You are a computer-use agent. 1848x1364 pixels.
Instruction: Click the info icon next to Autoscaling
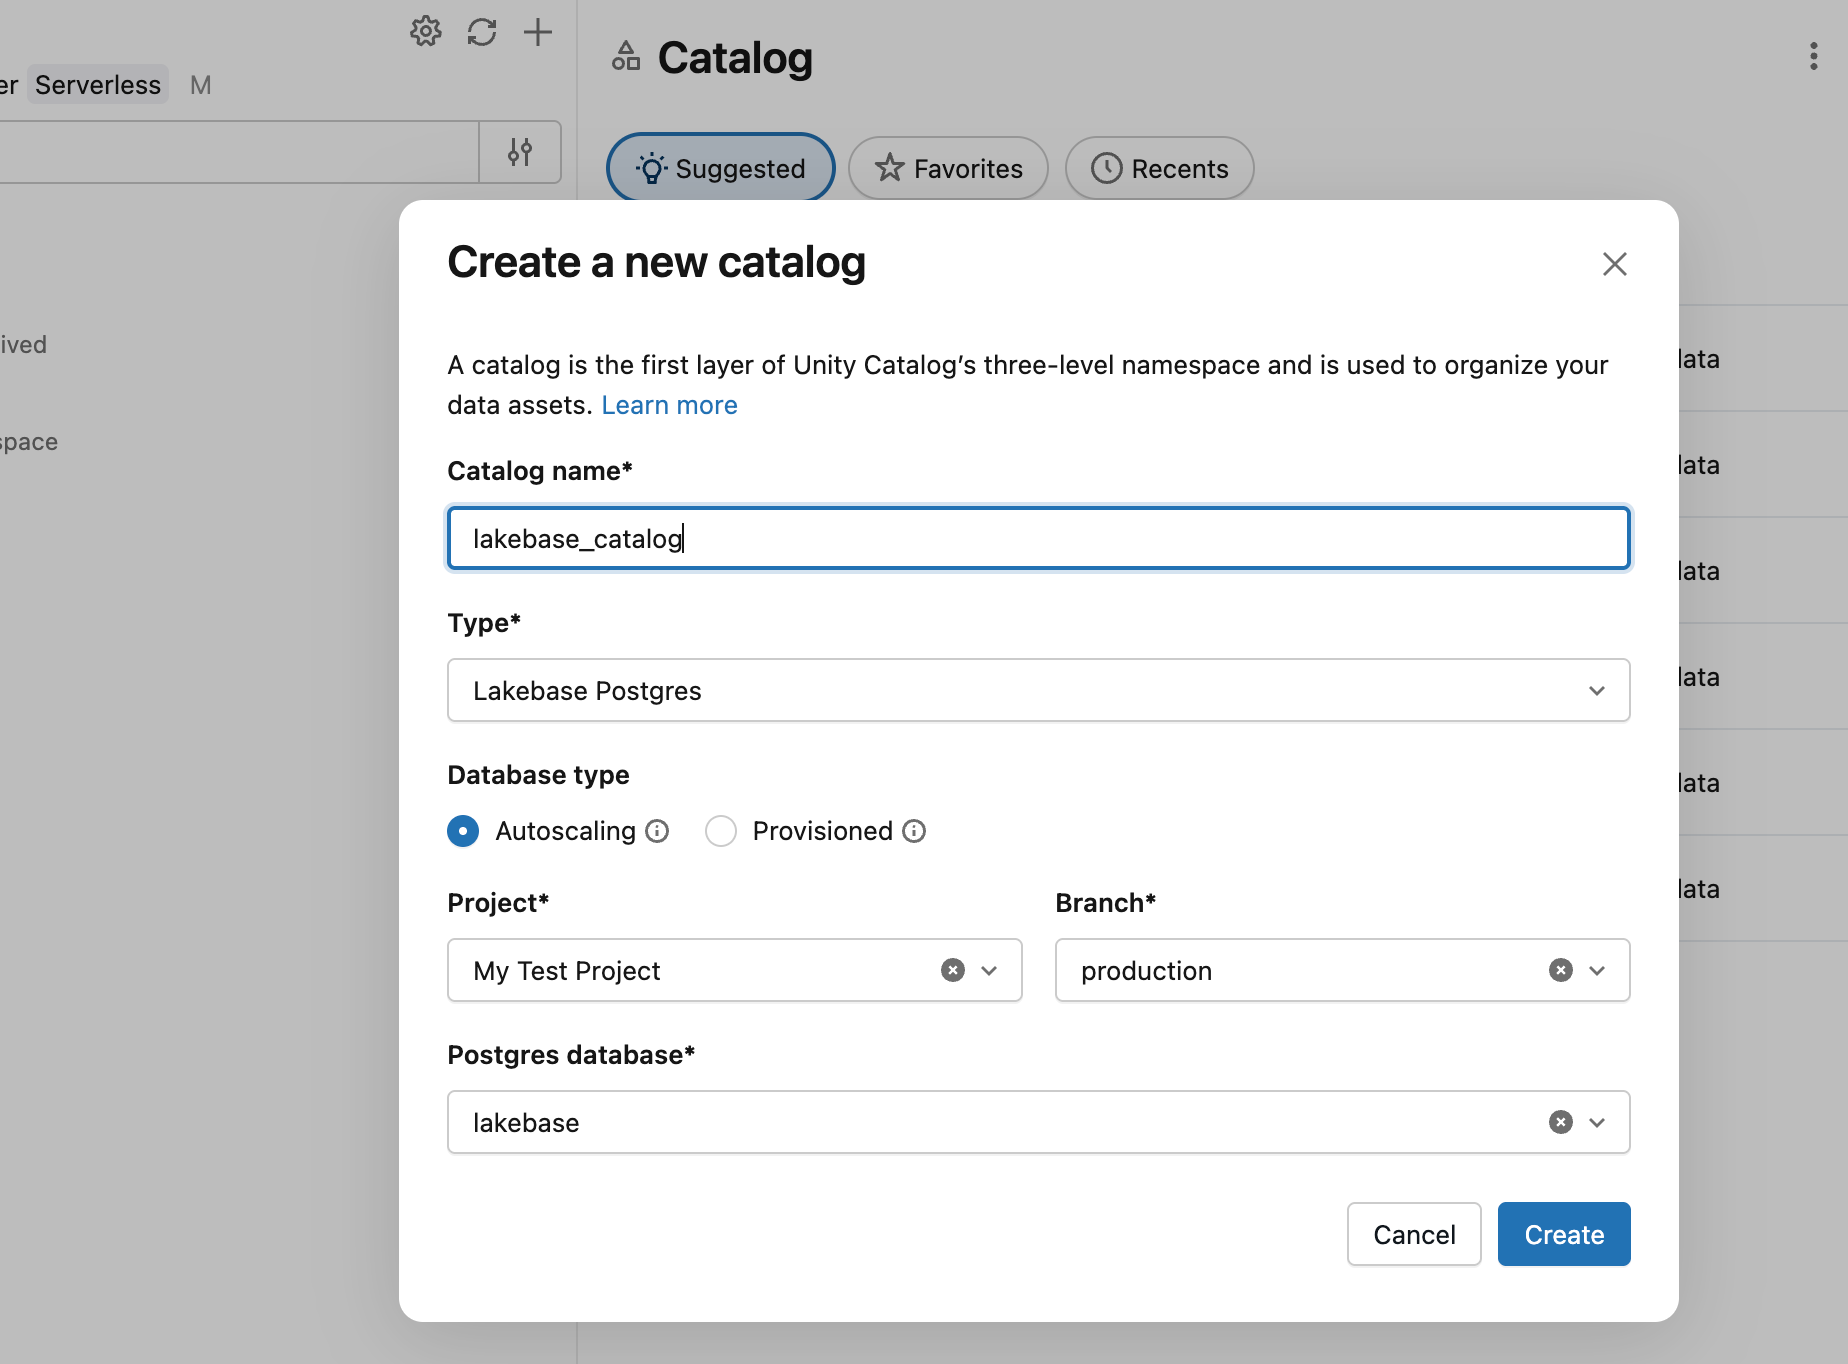[x=657, y=831]
